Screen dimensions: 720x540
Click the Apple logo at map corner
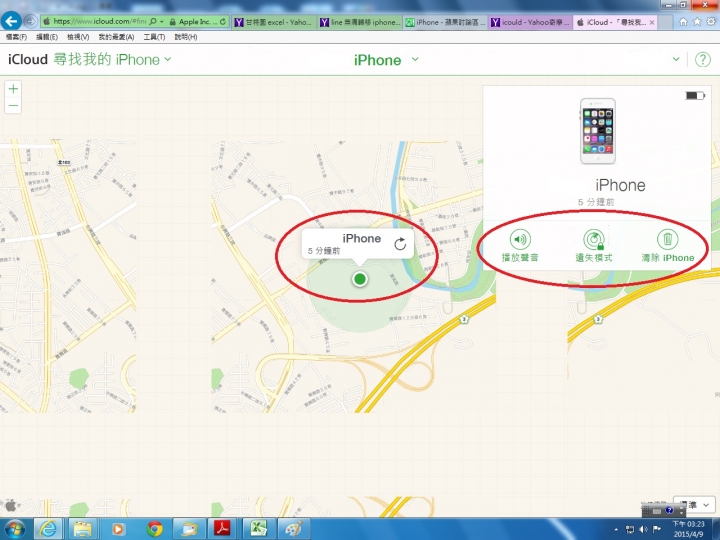[x=11, y=506]
